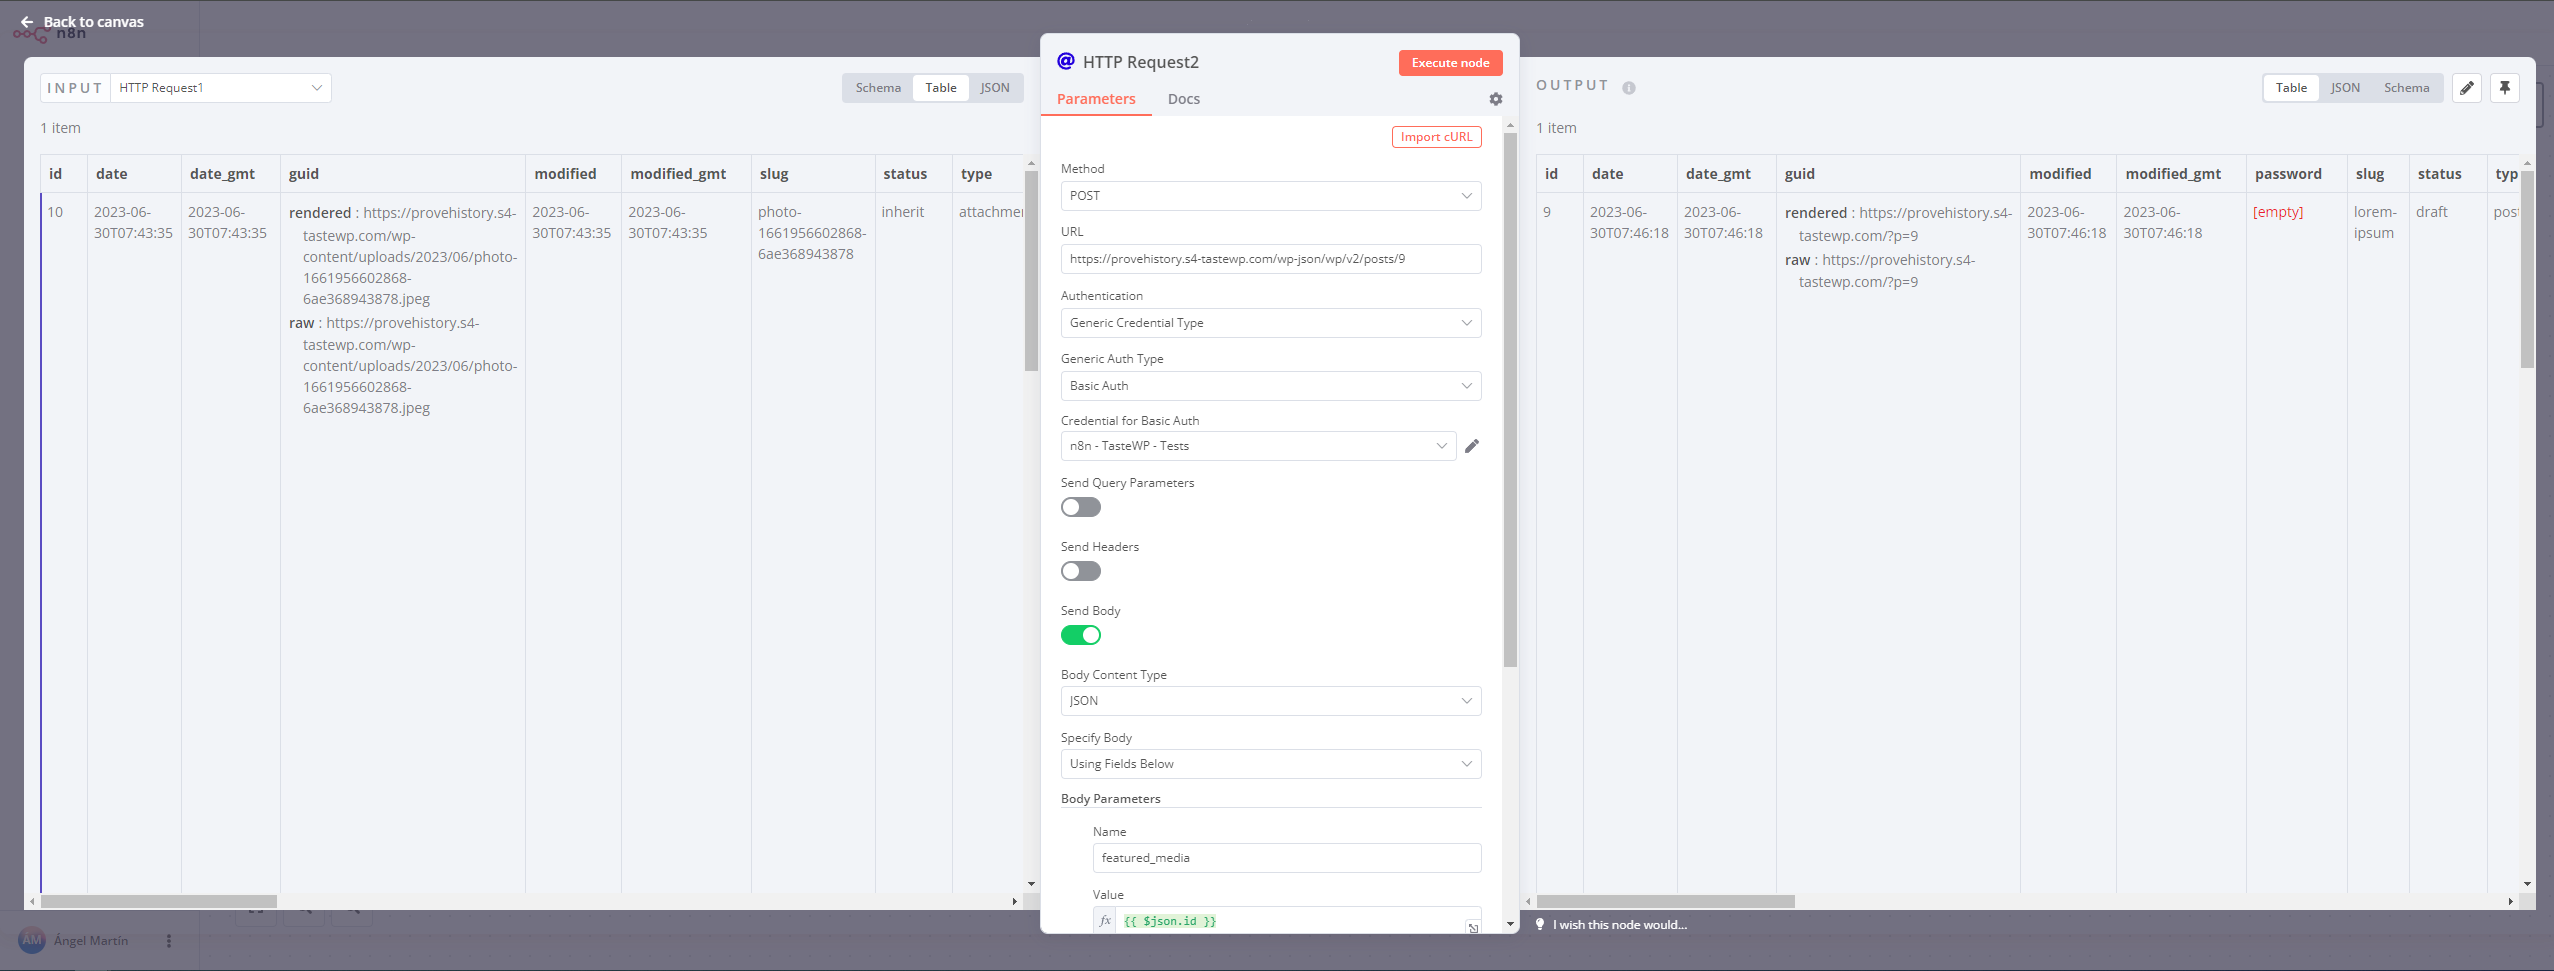Image resolution: width=2554 pixels, height=971 pixels.
Task: Switch input view to JSON
Action: point(995,88)
